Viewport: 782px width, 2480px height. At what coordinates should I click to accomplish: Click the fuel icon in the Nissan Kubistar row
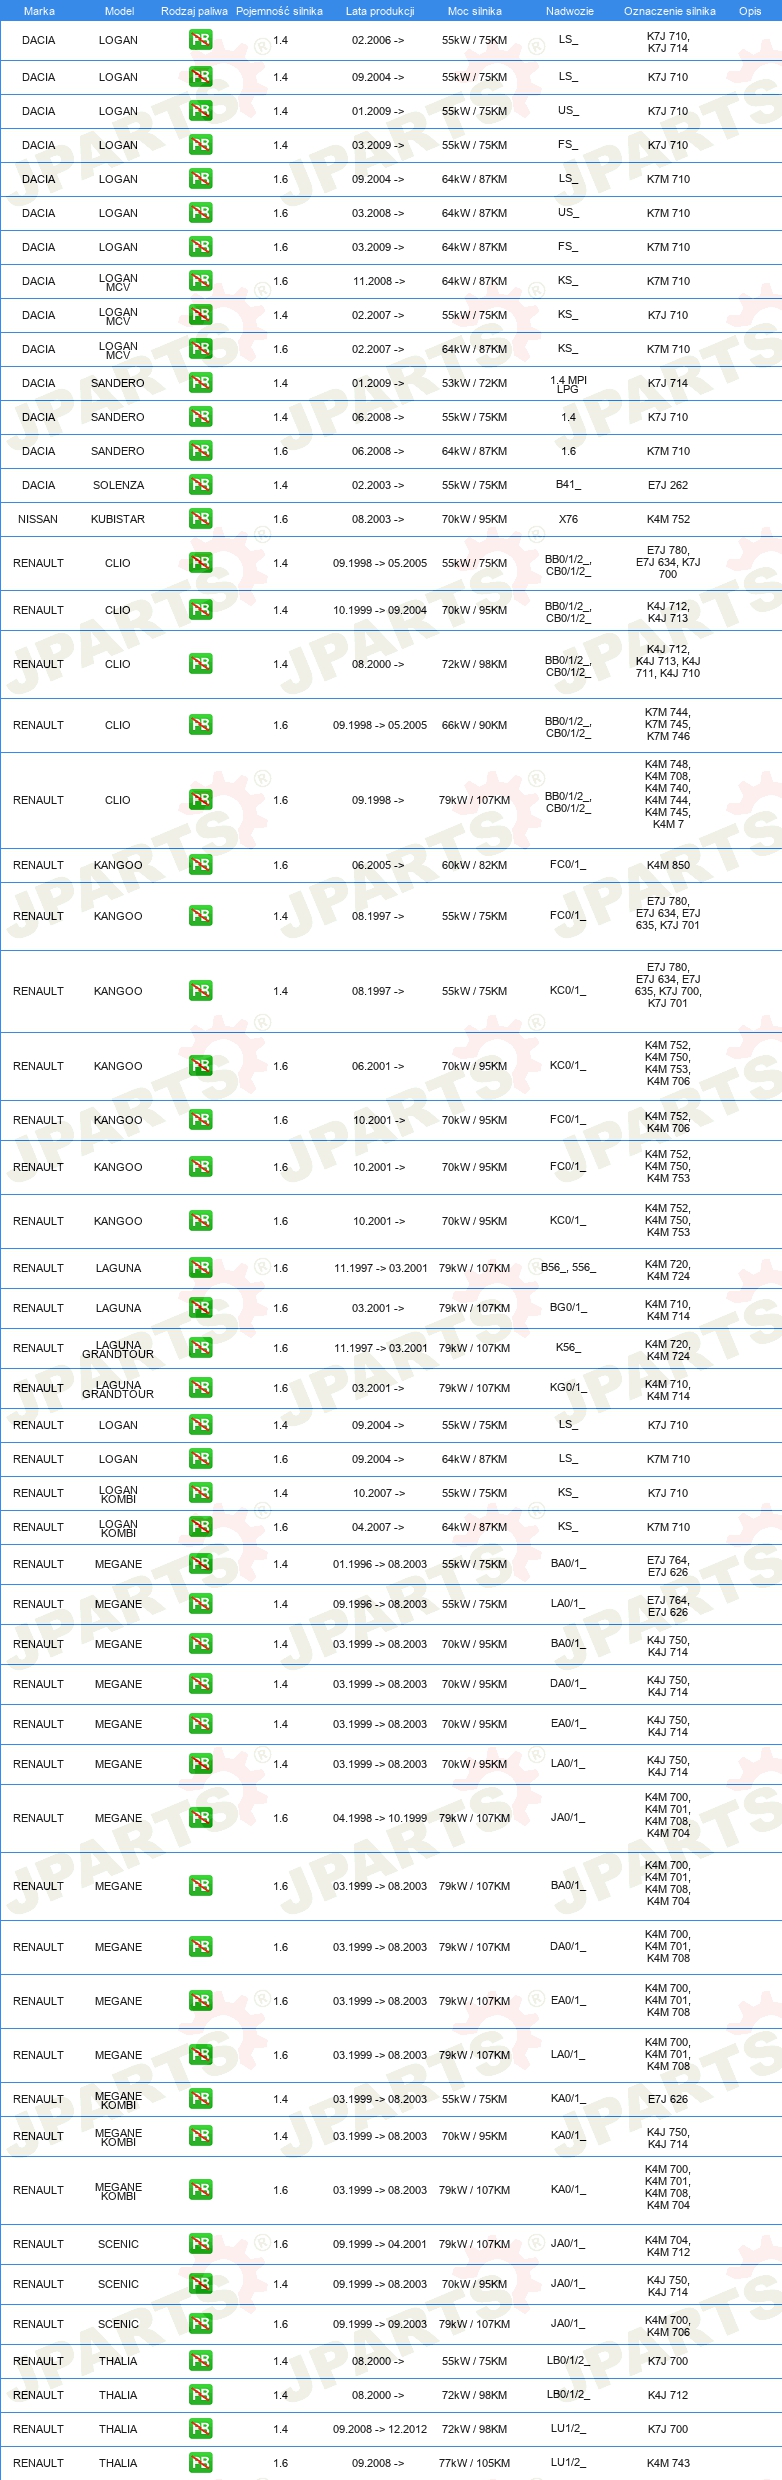click(200, 518)
